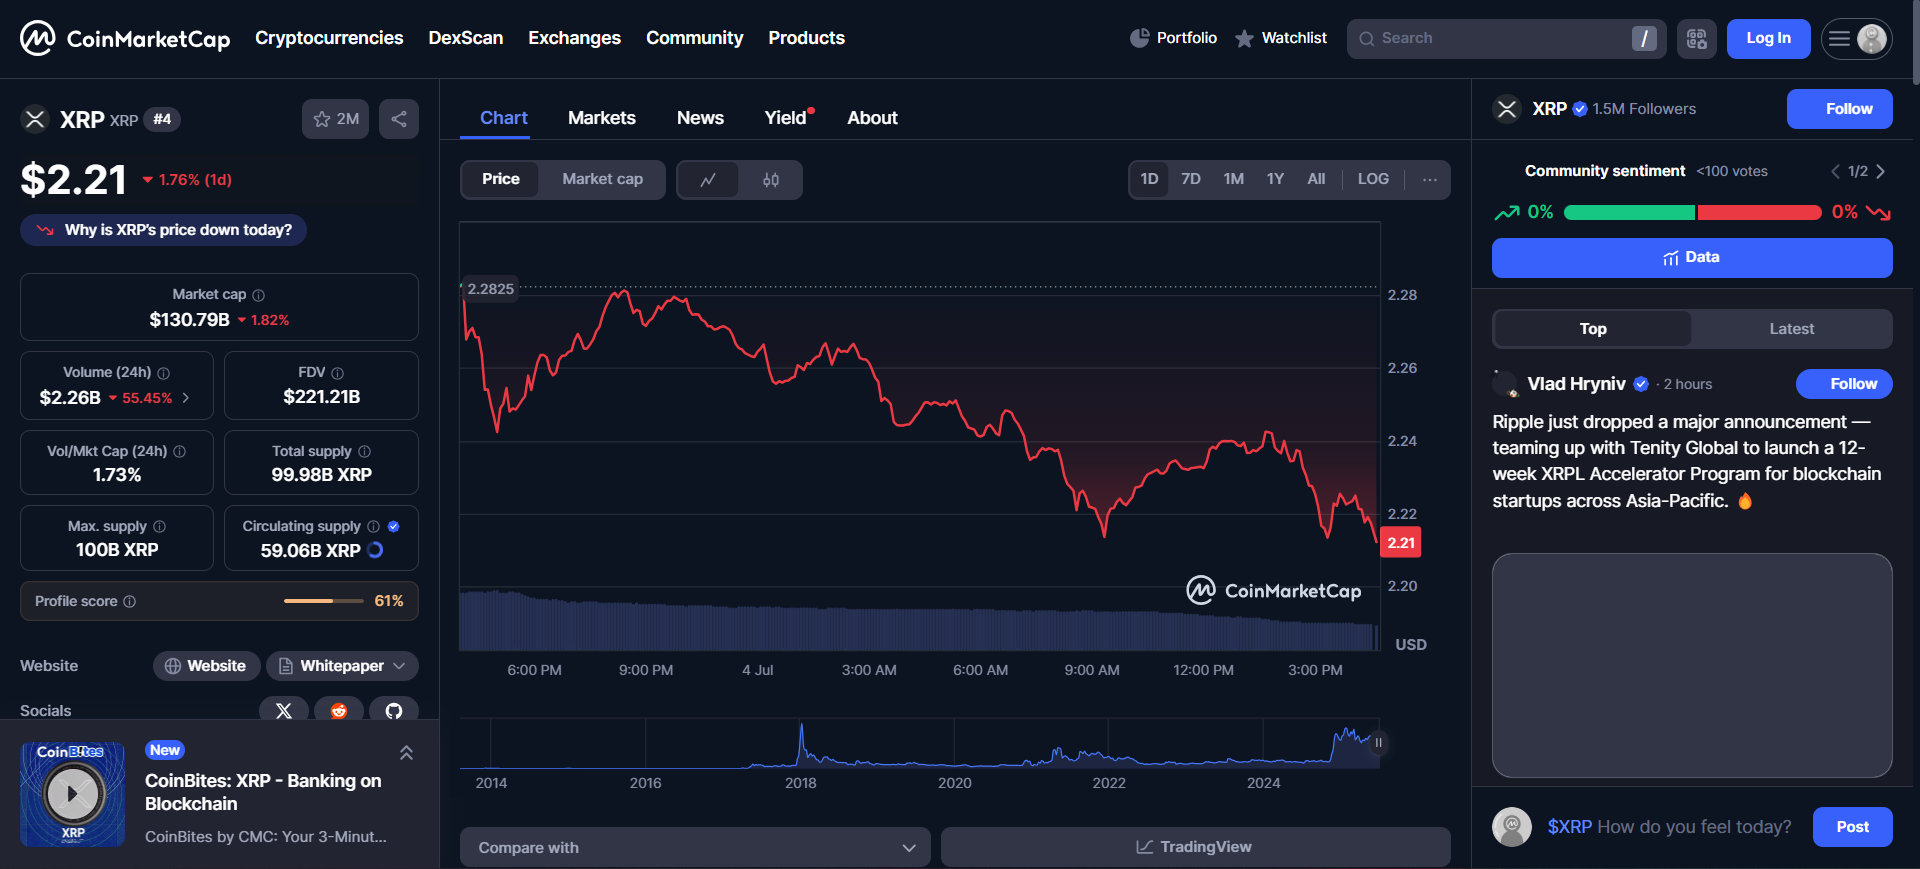
Task: Click the Max. supply info icon
Action: [x=160, y=526]
